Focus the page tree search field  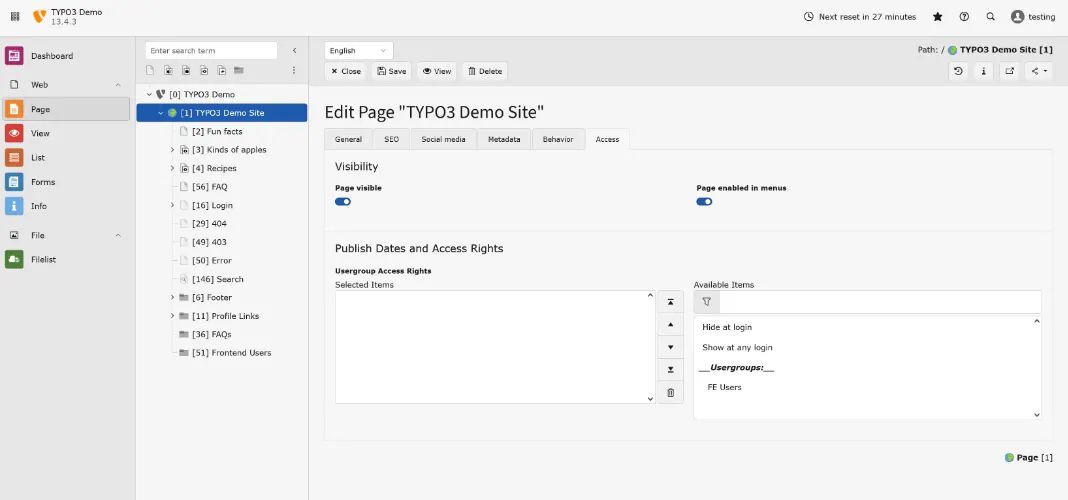(x=211, y=50)
